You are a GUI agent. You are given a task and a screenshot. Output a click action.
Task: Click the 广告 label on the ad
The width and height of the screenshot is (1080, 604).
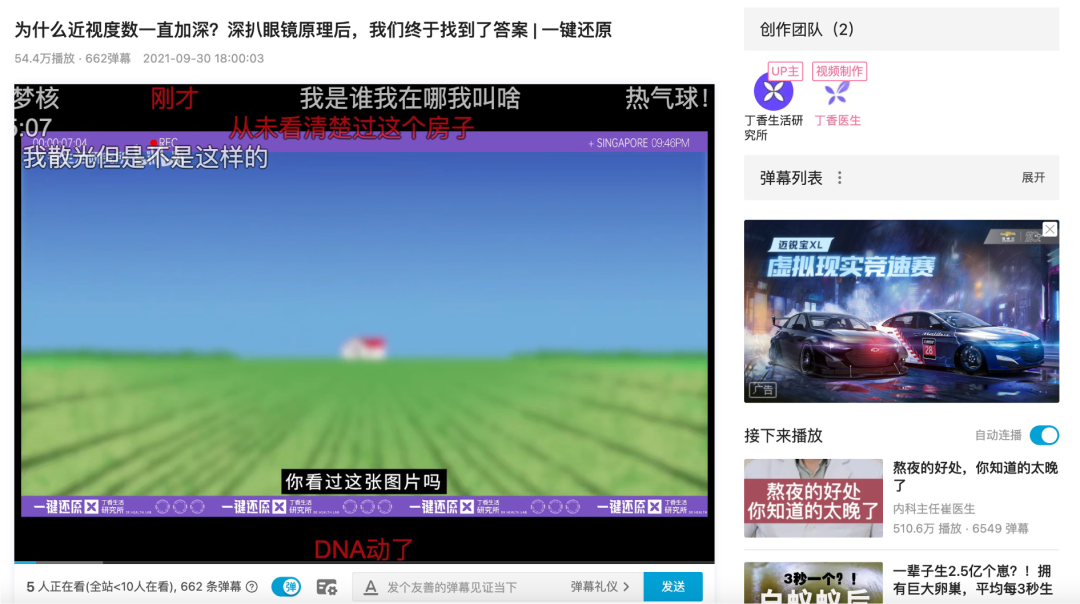pos(763,390)
